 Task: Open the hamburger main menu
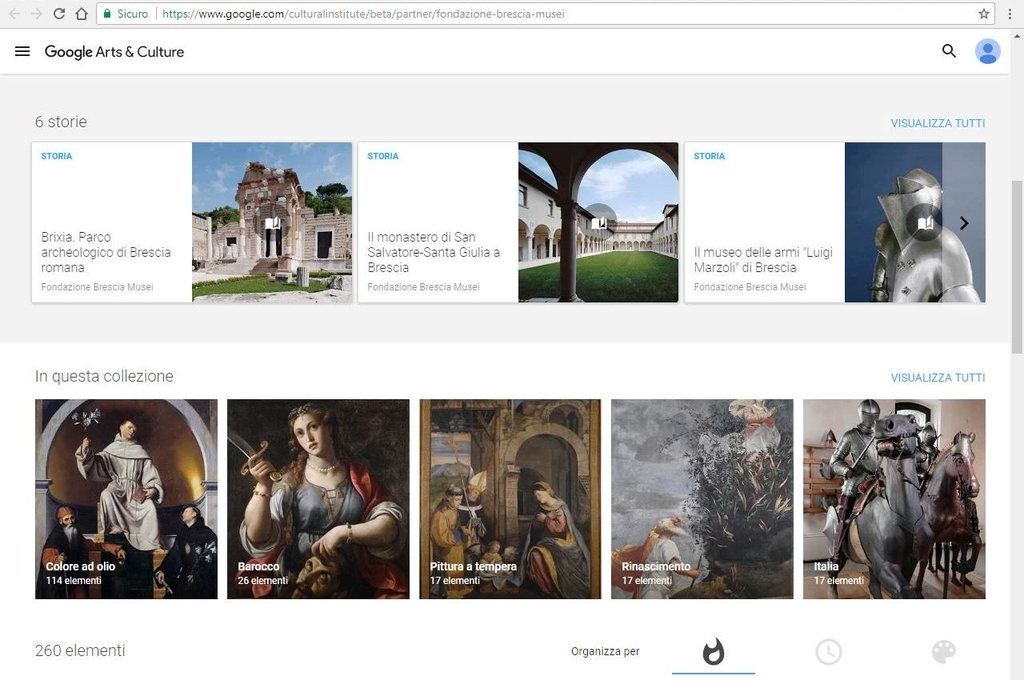point(22,52)
